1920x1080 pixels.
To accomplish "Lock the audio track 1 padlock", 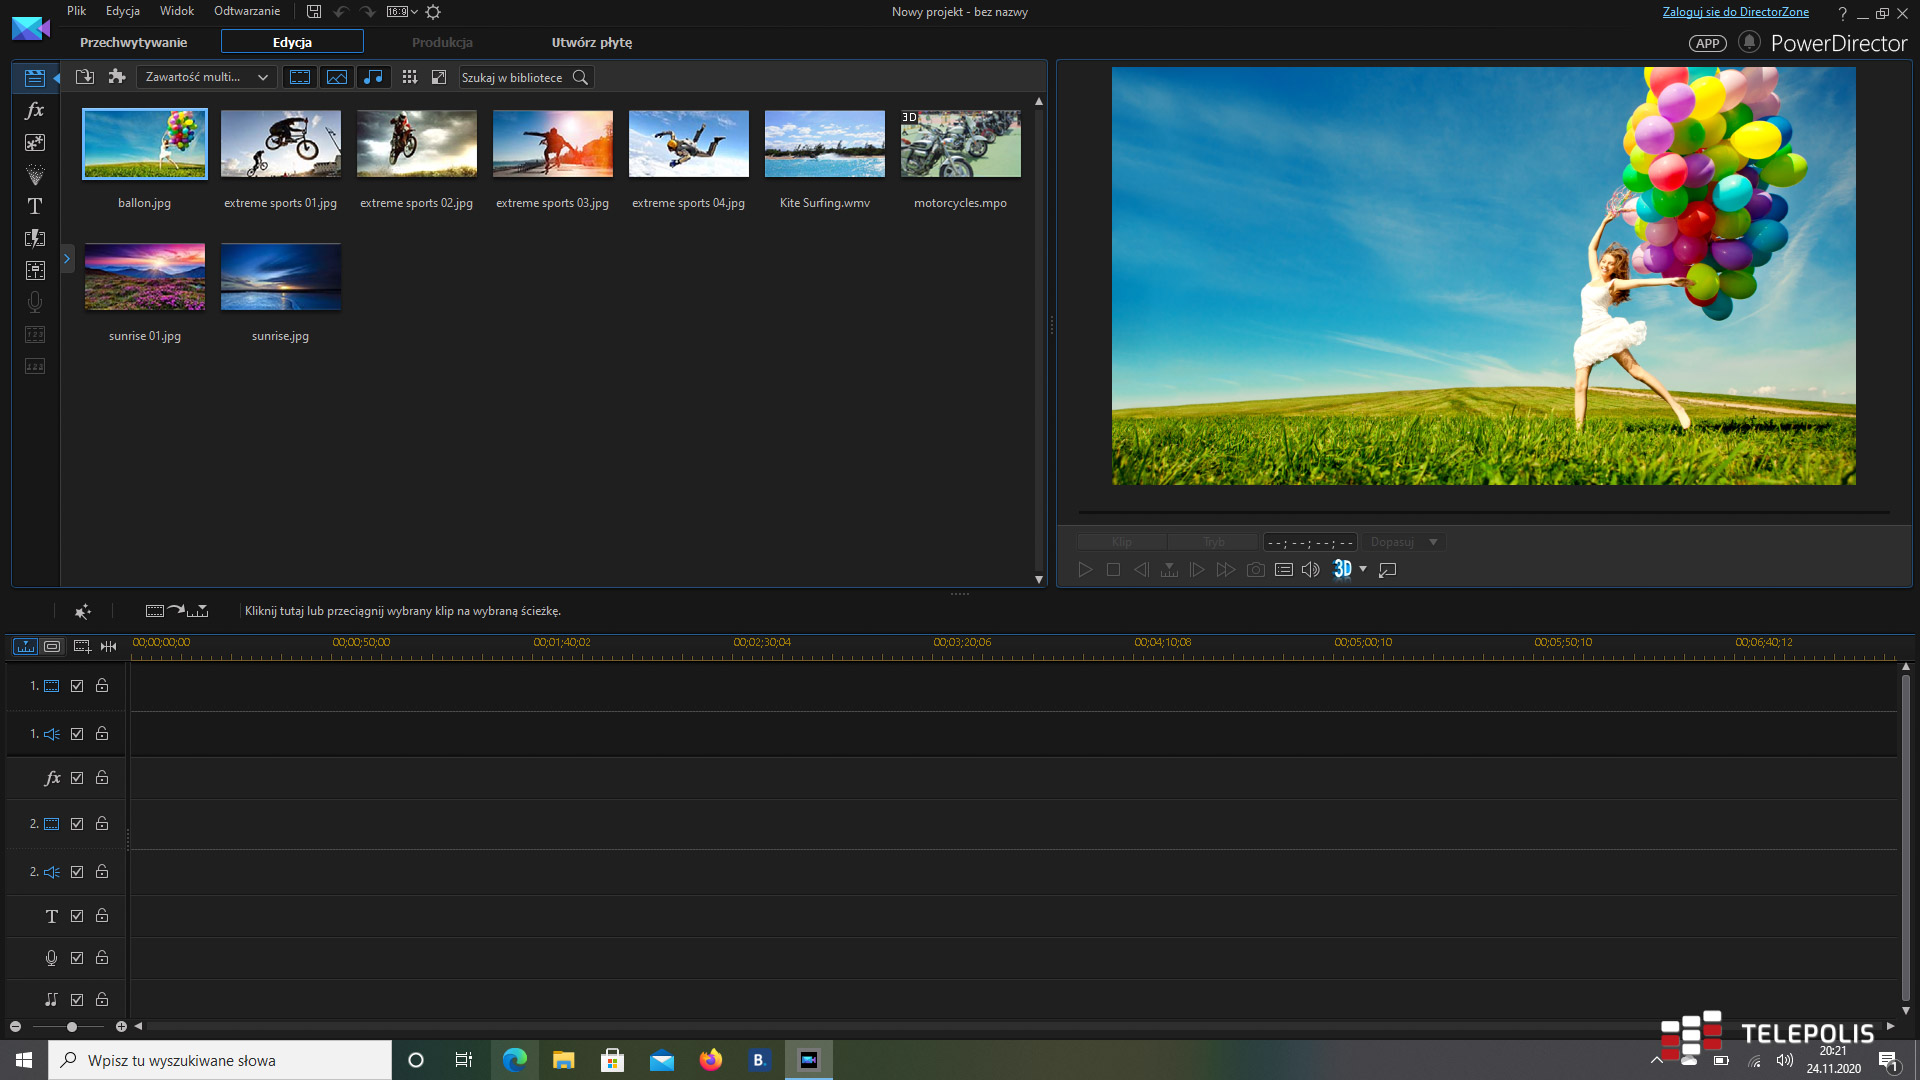I will 102,734.
